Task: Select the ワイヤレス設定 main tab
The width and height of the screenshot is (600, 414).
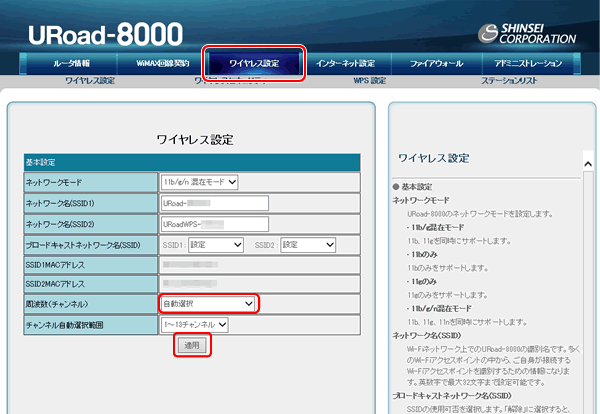Action: tap(254, 64)
